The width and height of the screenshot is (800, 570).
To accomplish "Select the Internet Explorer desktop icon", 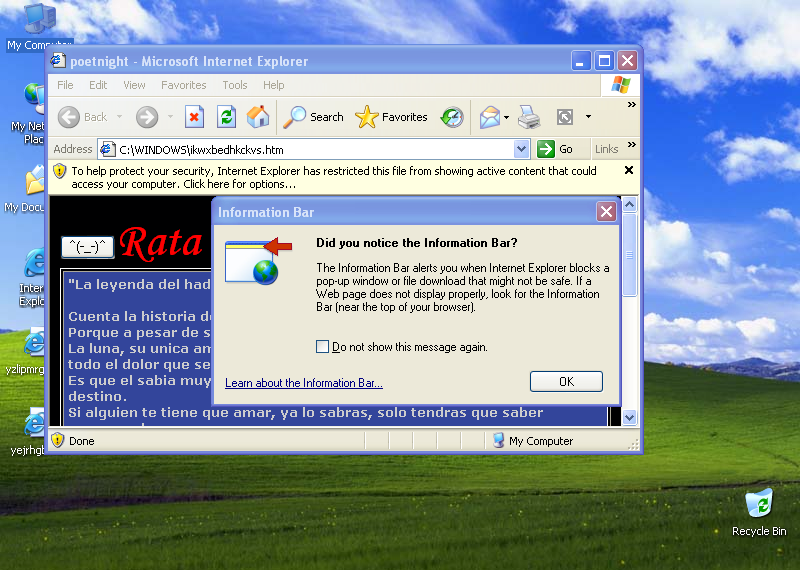I will pyautogui.click(x=32, y=278).
